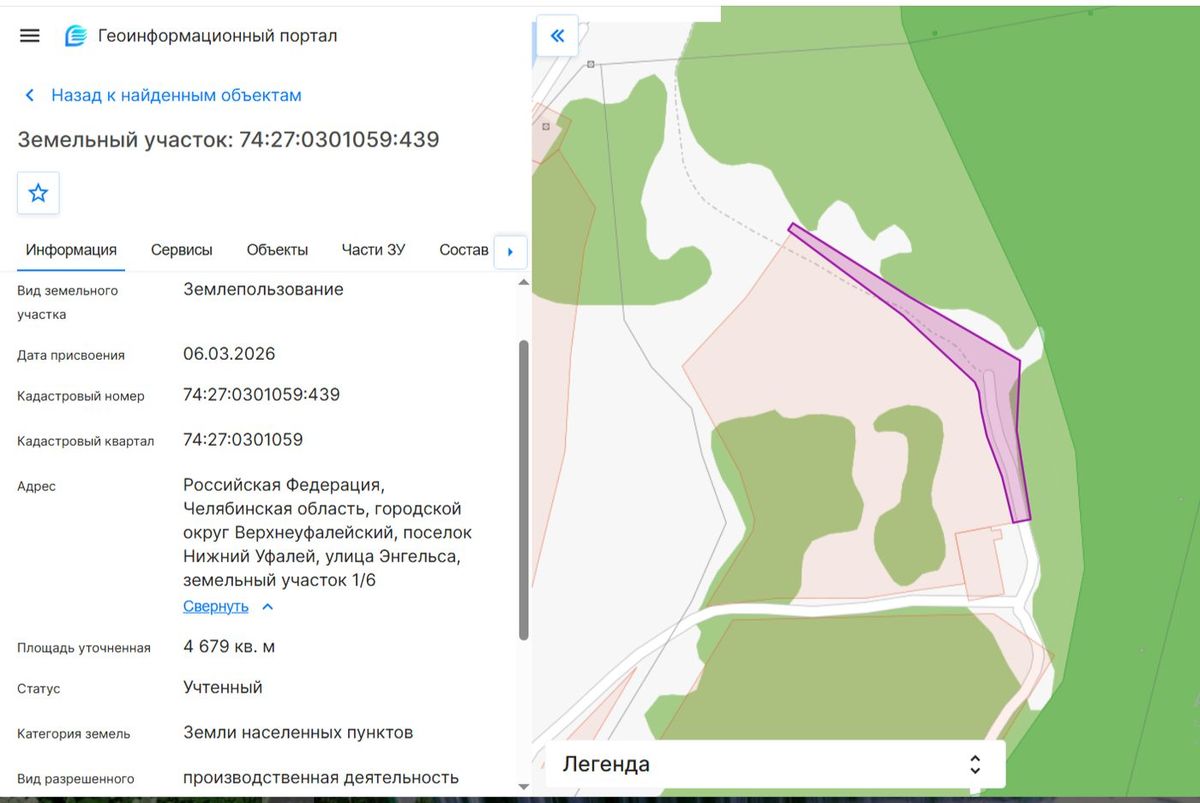This screenshot has width=1200, height=803.
Task: Select area value 4 679 кв. м
Action: (229, 647)
